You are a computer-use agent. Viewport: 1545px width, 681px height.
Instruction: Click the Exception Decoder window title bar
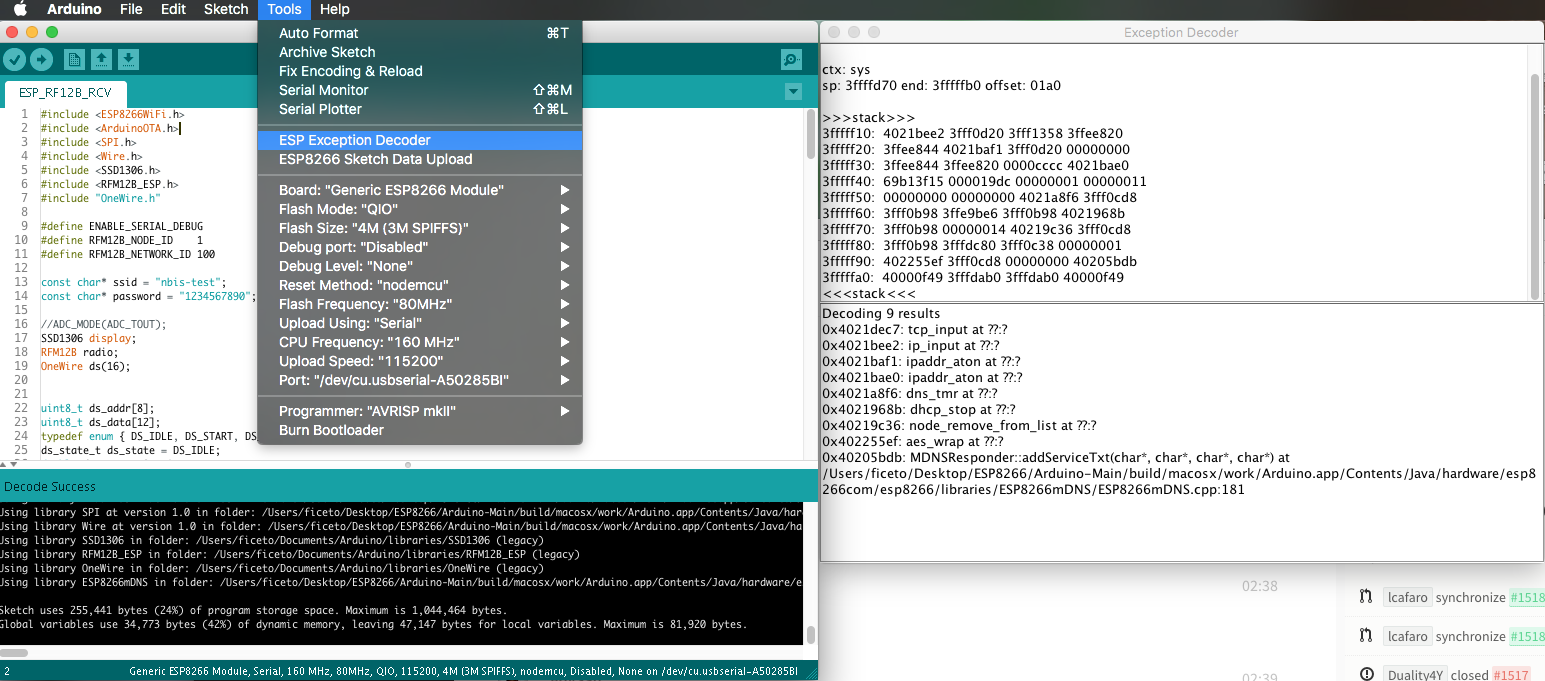tap(1181, 32)
